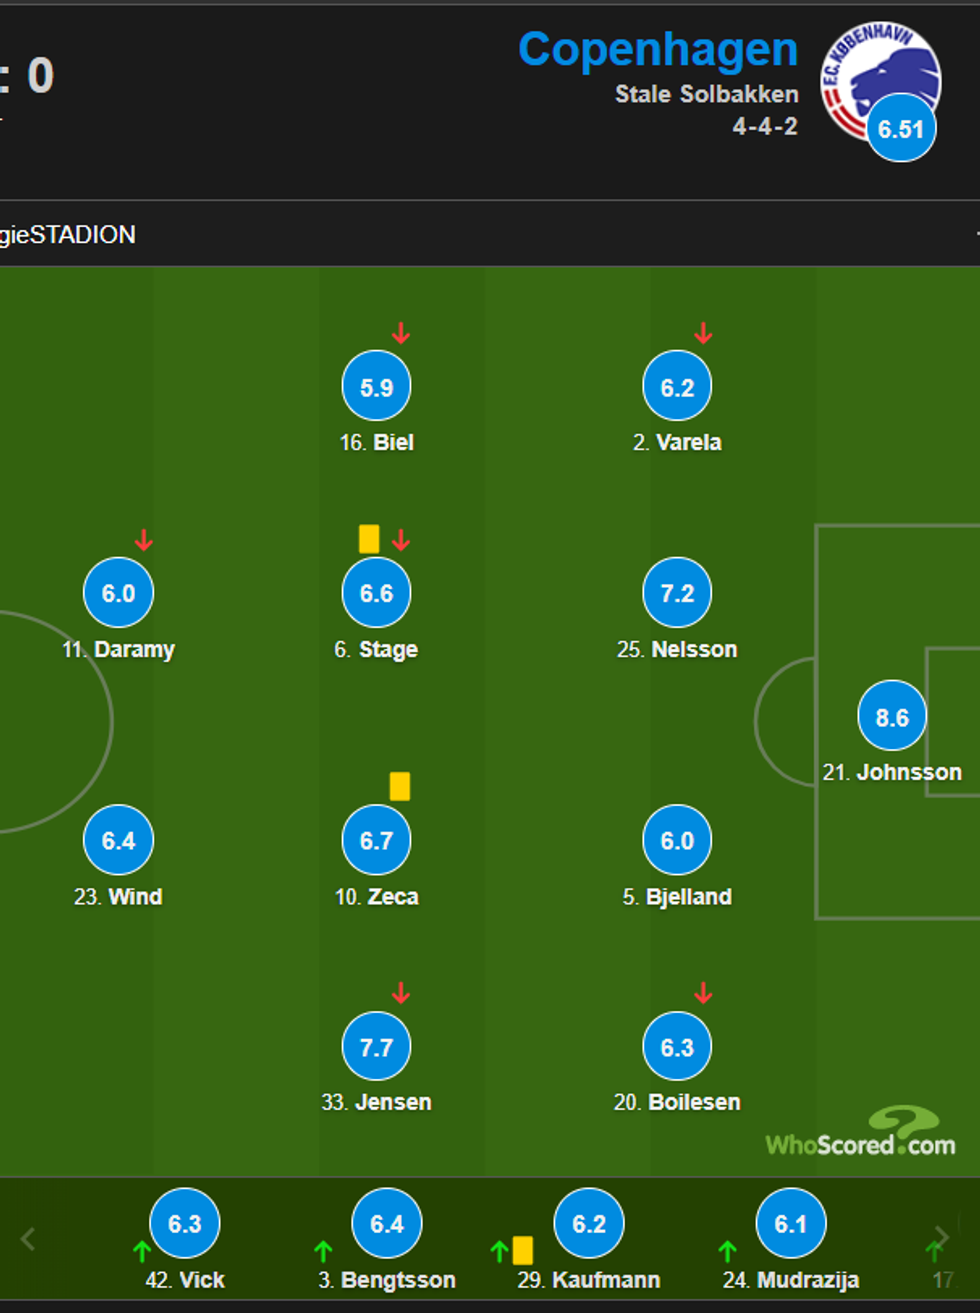The height and width of the screenshot is (1313, 980).
Task: Click Varela's red substitution arrow
Action: (x=703, y=333)
